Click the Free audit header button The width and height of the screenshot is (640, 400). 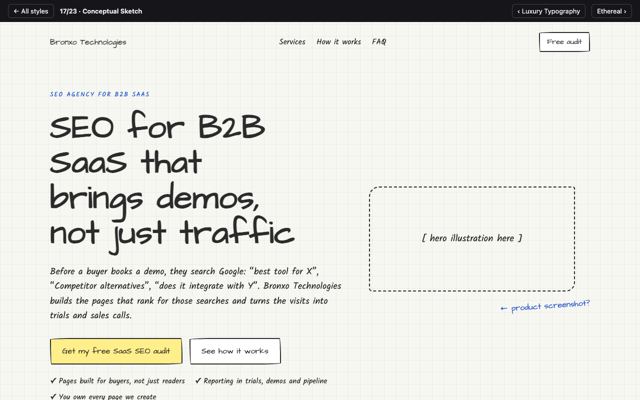[564, 42]
